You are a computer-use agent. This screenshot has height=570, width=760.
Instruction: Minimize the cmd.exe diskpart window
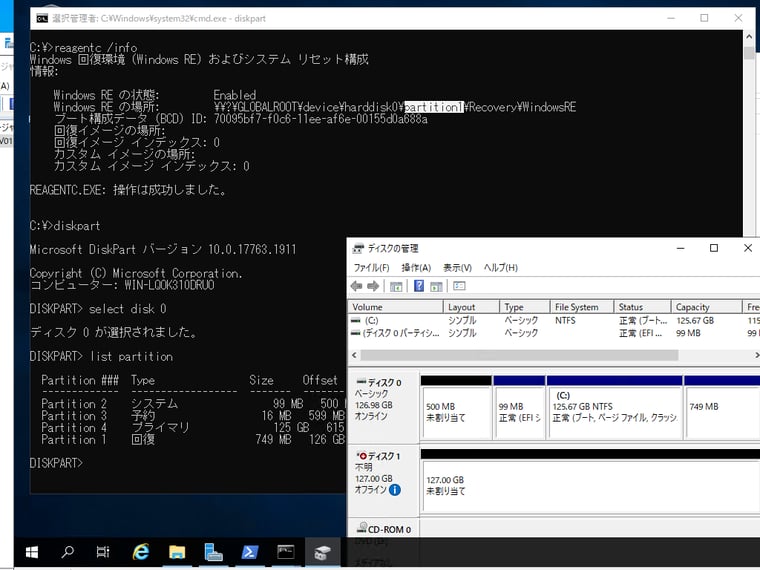(x=671, y=18)
